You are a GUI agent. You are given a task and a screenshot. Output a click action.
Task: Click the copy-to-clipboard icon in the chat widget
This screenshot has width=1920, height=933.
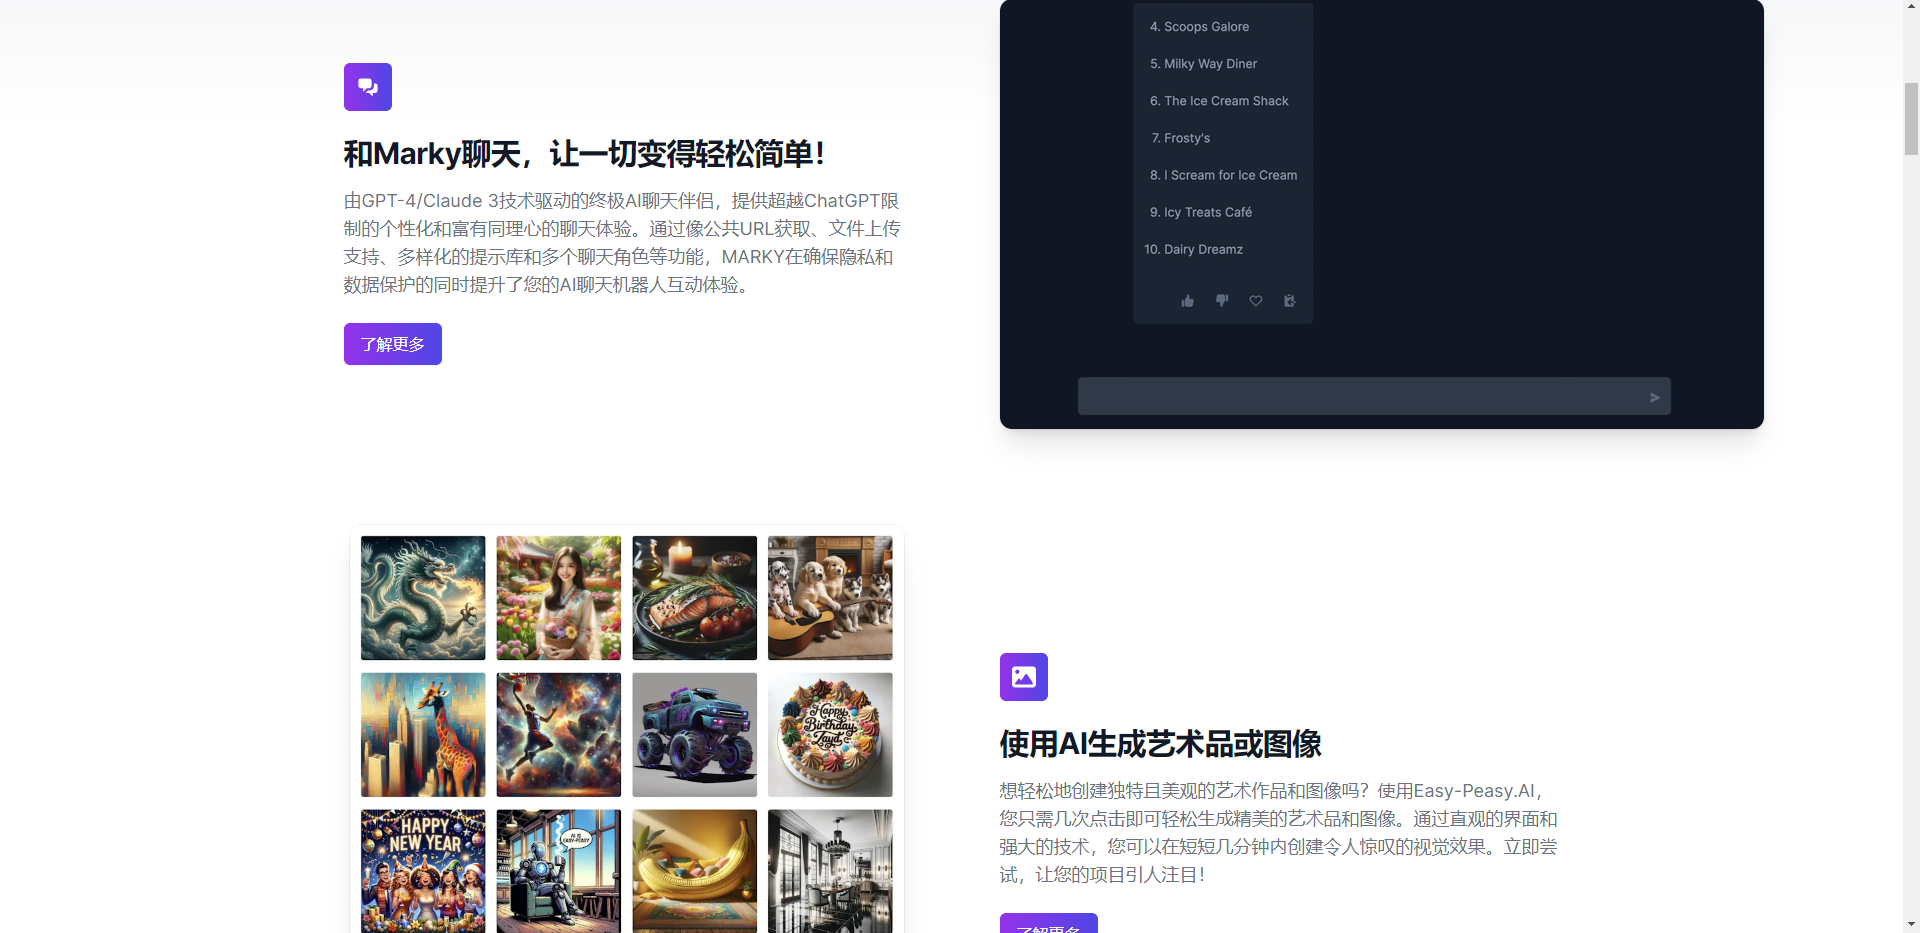pos(1289,300)
